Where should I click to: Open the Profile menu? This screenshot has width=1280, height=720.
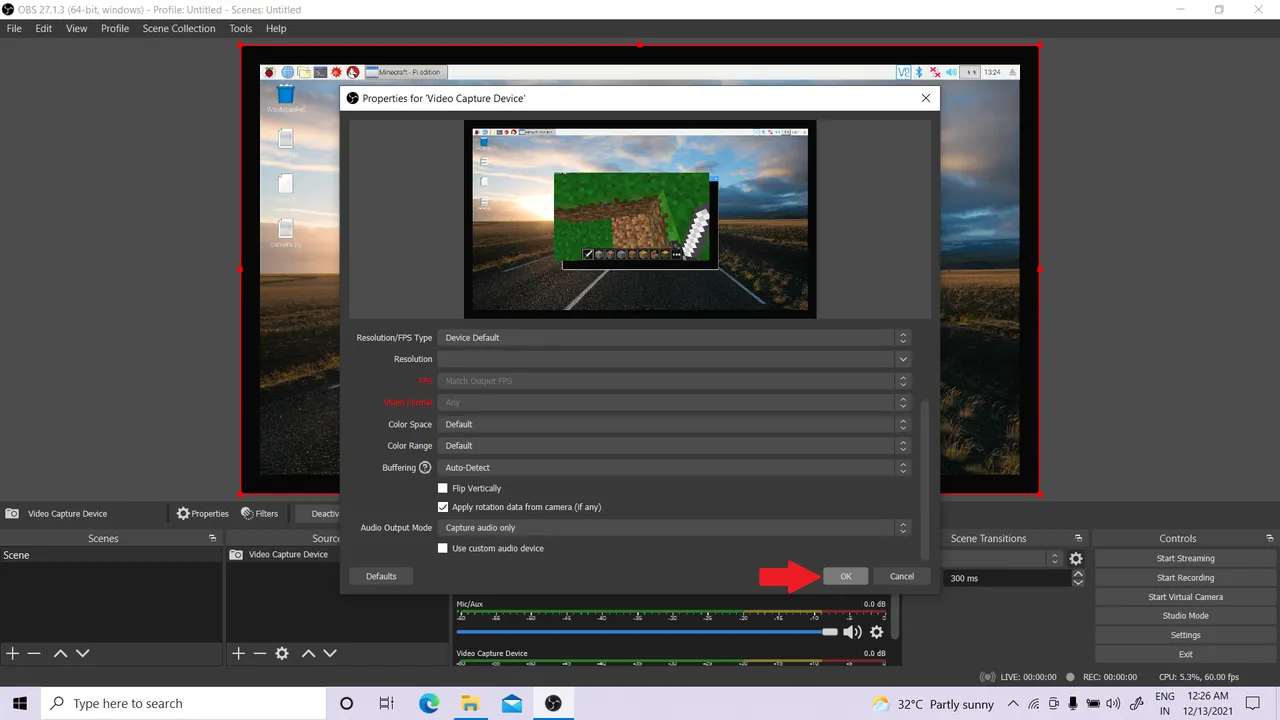coord(115,28)
